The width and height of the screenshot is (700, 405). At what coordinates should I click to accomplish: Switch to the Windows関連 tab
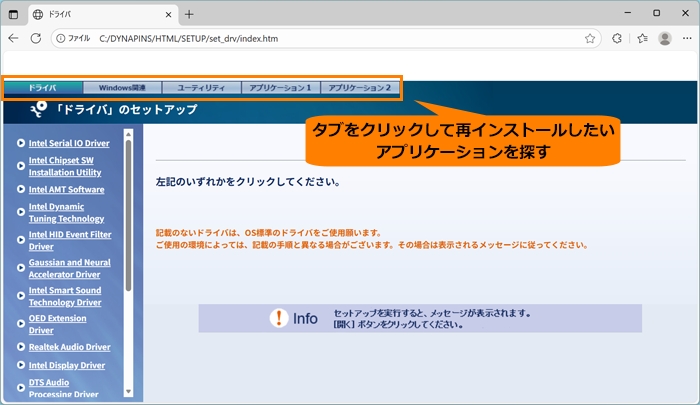point(122,88)
